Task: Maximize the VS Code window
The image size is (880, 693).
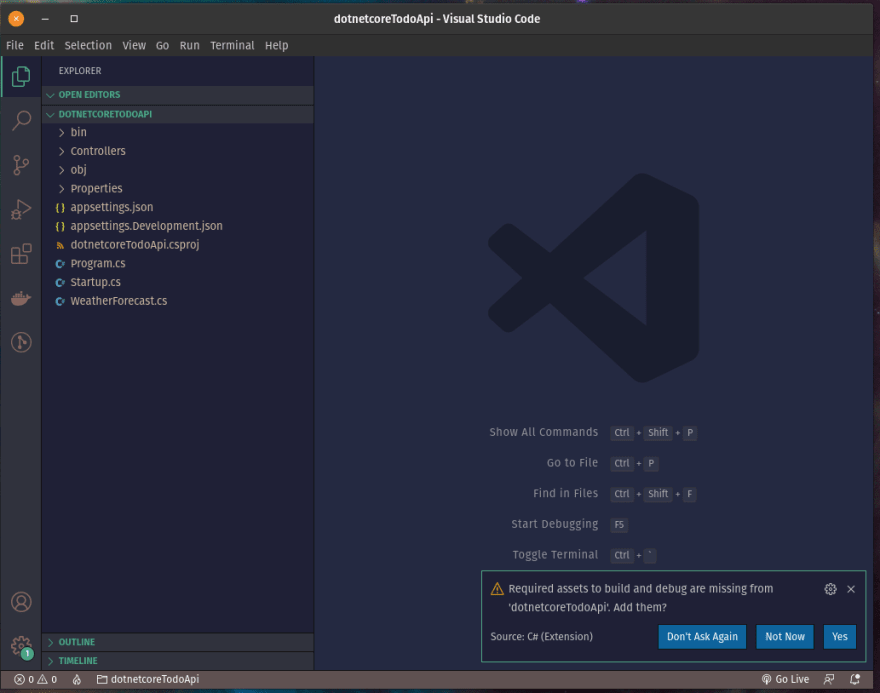Action: pyautogui.click(x=74, y=19)
